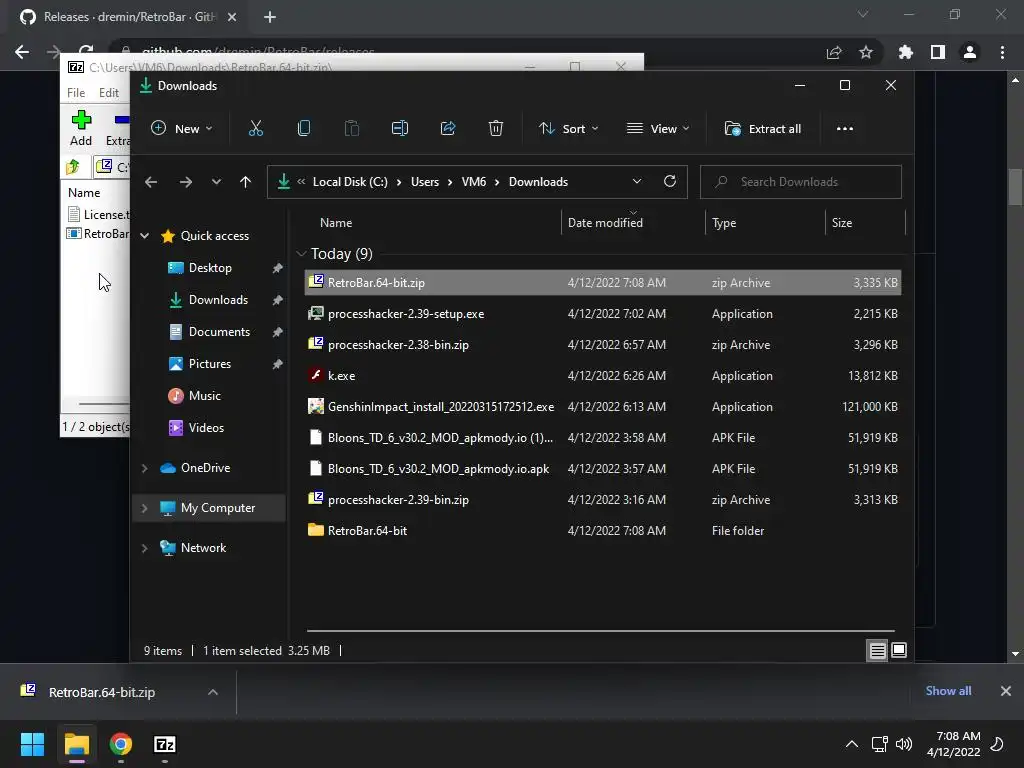Click the Explorer back arrow
This screenshot has height=768, width=1024.
151,182
